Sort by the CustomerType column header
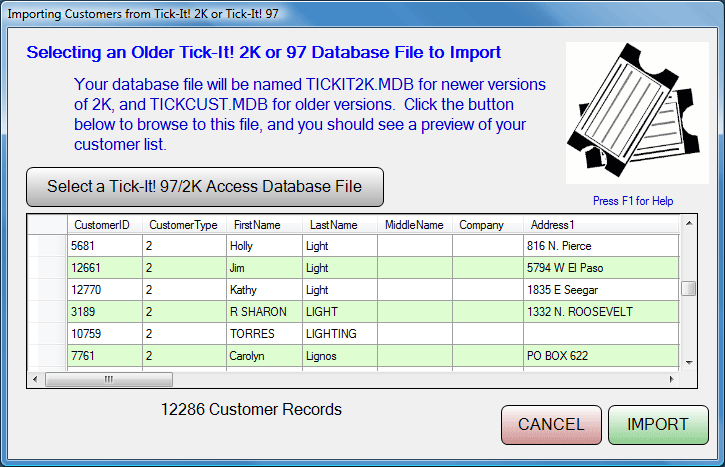The image size is (725, 467). 184,225
